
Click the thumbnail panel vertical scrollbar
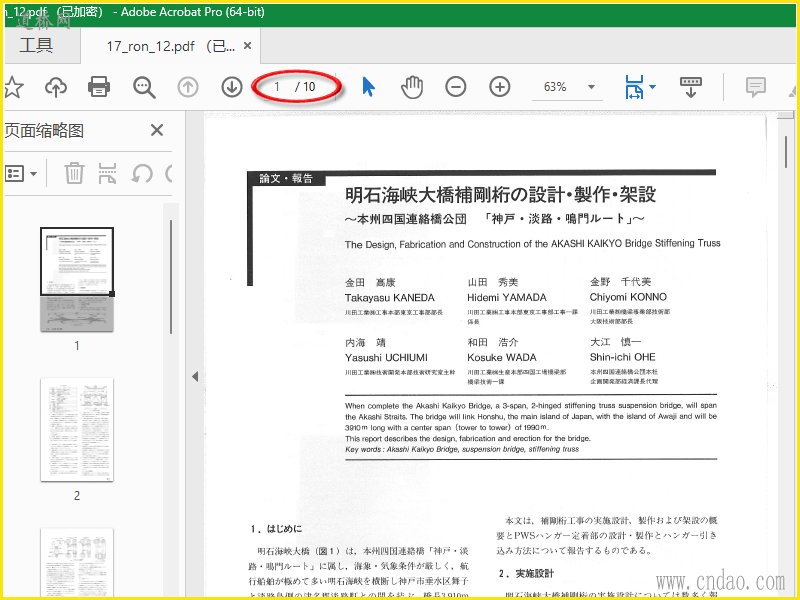click(x=171, y=277)
